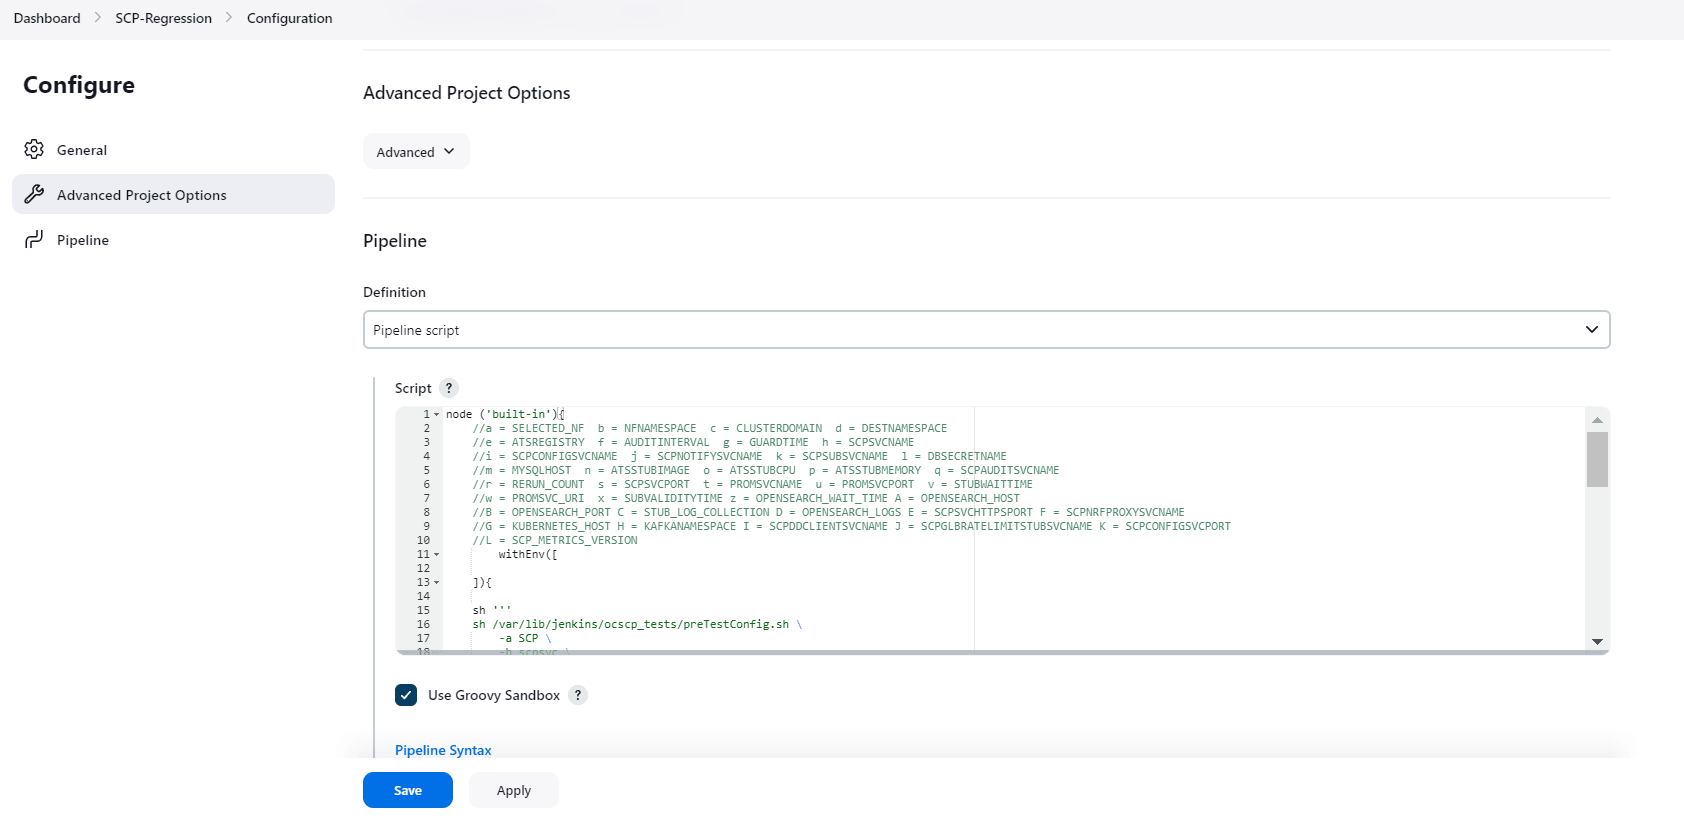Click the wrench icon for Advanced Project Options
The height and width of the screenshot is (820, 1684).
(34, 194)
